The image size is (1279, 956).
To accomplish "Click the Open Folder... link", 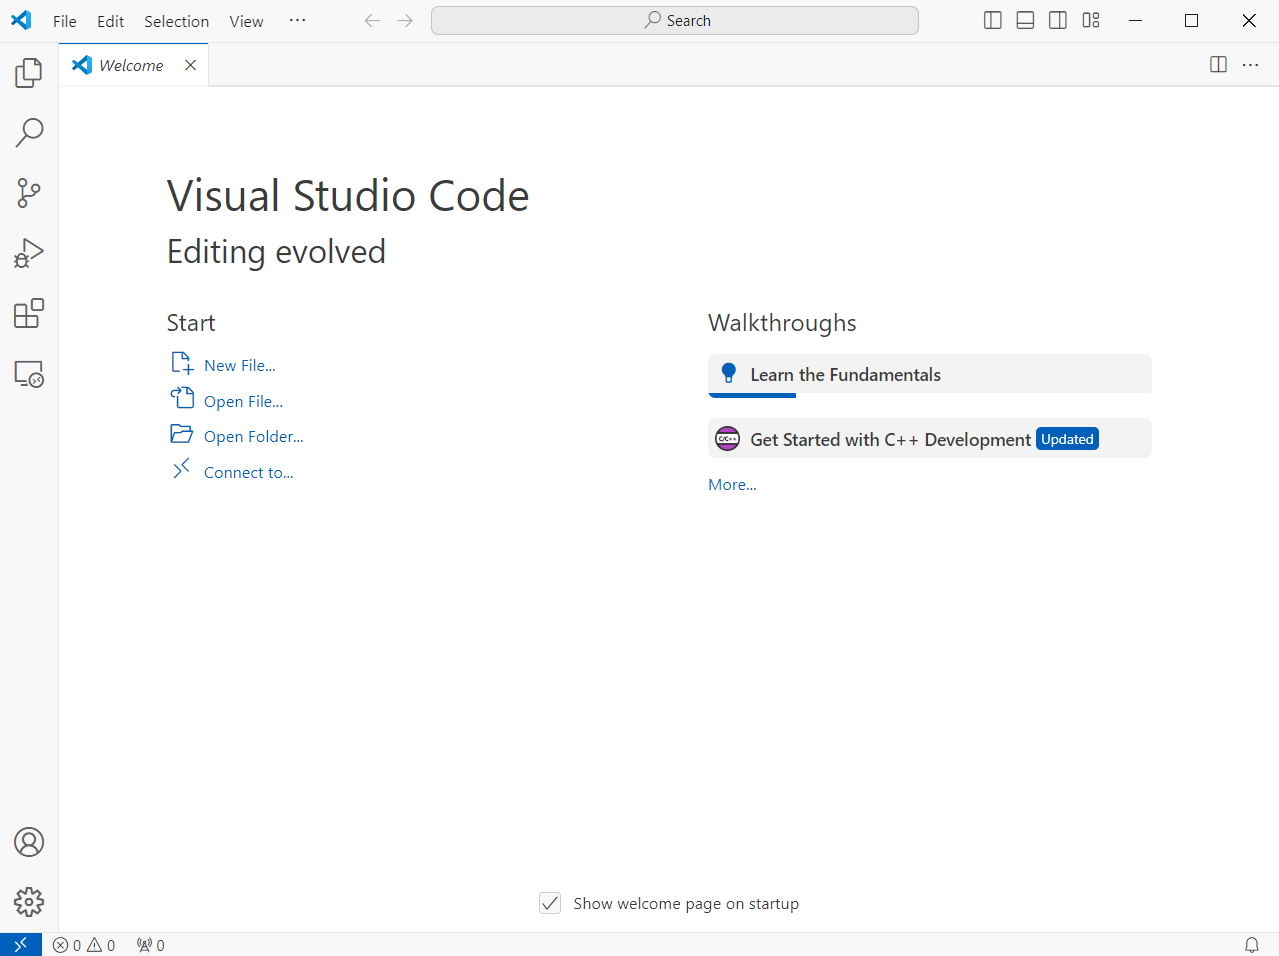I will coord(254,436).
